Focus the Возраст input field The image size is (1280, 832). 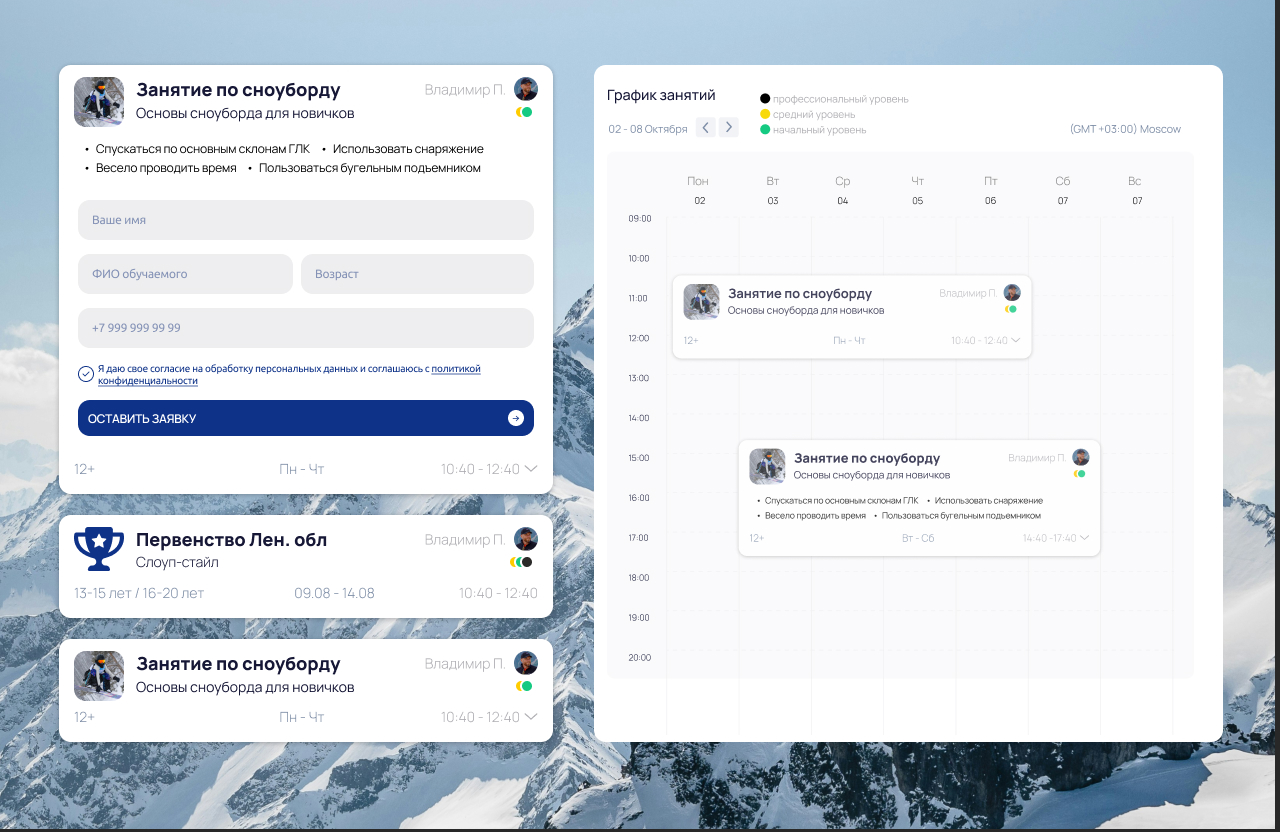pos(417,274)
